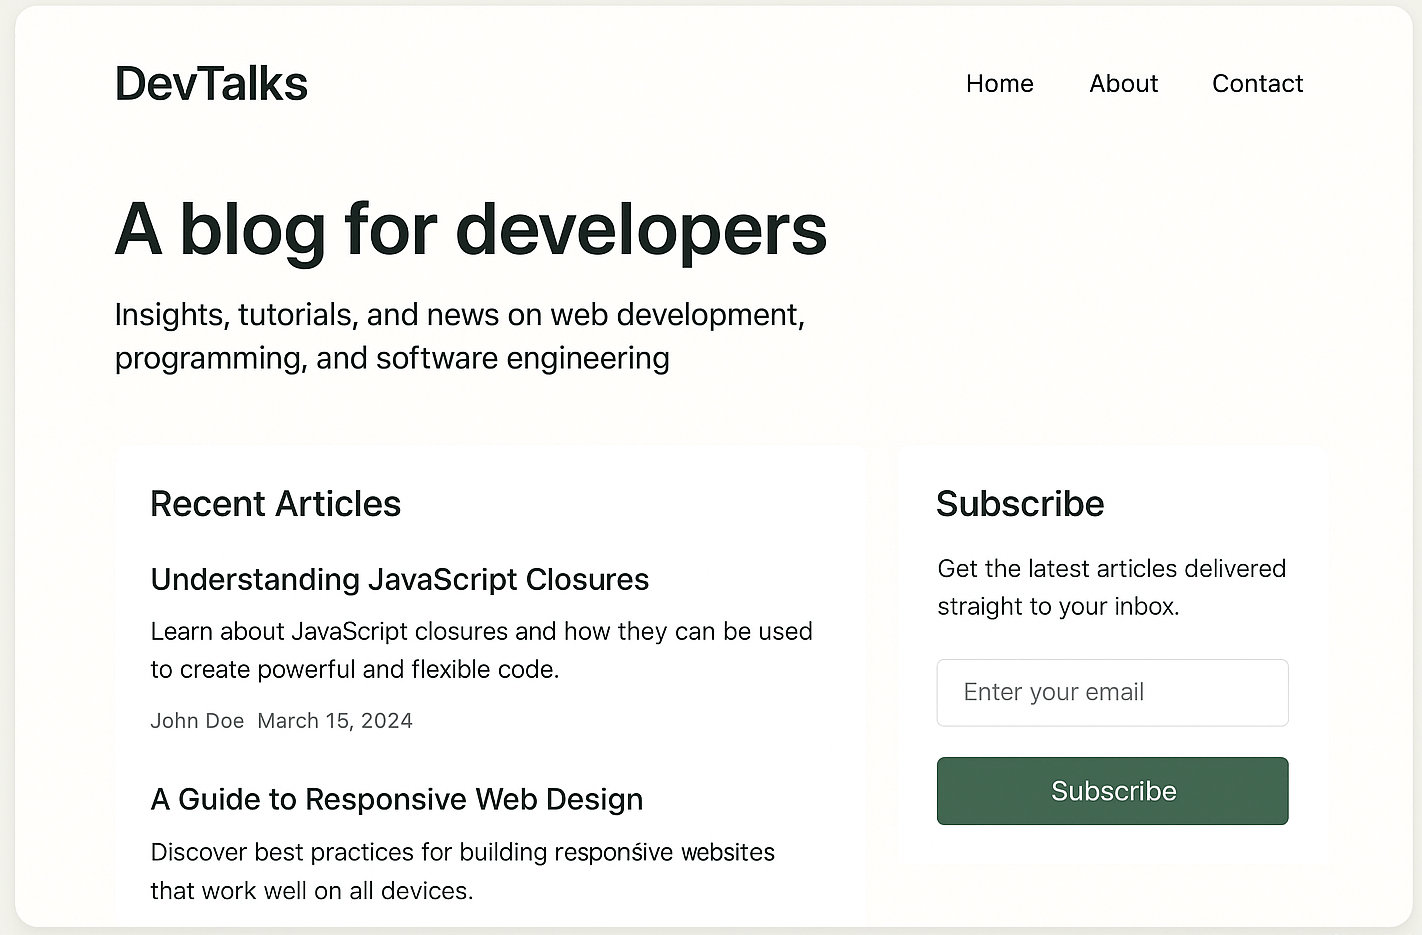
Task: Open the Home navigation link
Action: pyautogui.click(x=999, y=84)
